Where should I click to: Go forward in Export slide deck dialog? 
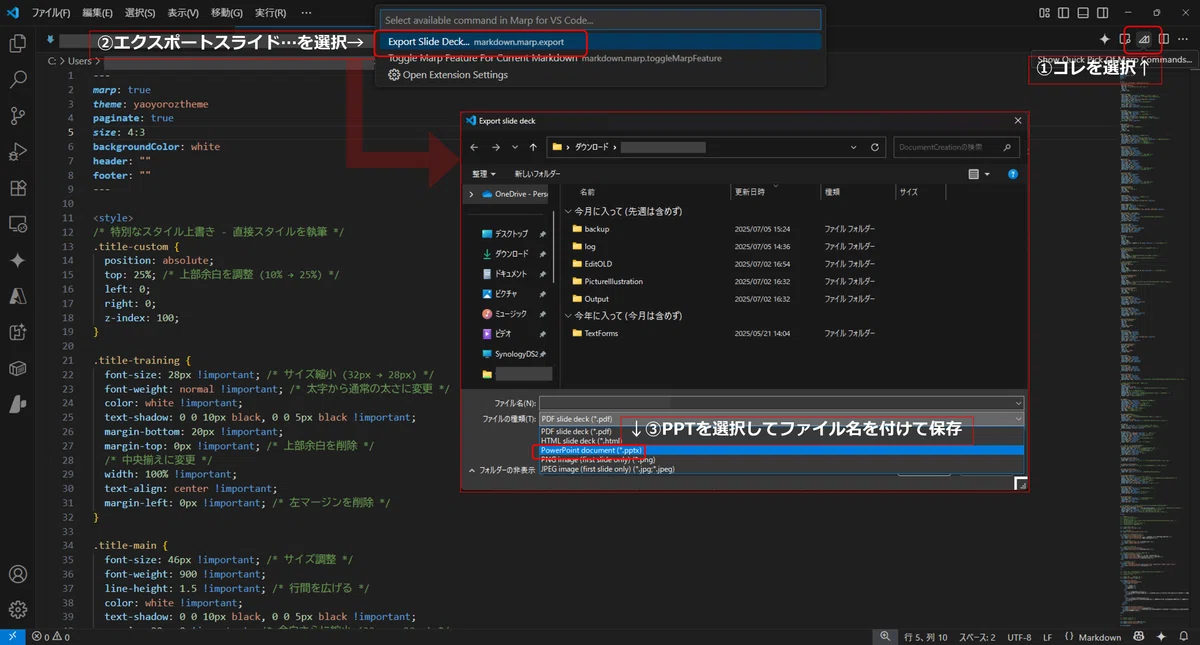pyautogui.click(x=495, y=147)
